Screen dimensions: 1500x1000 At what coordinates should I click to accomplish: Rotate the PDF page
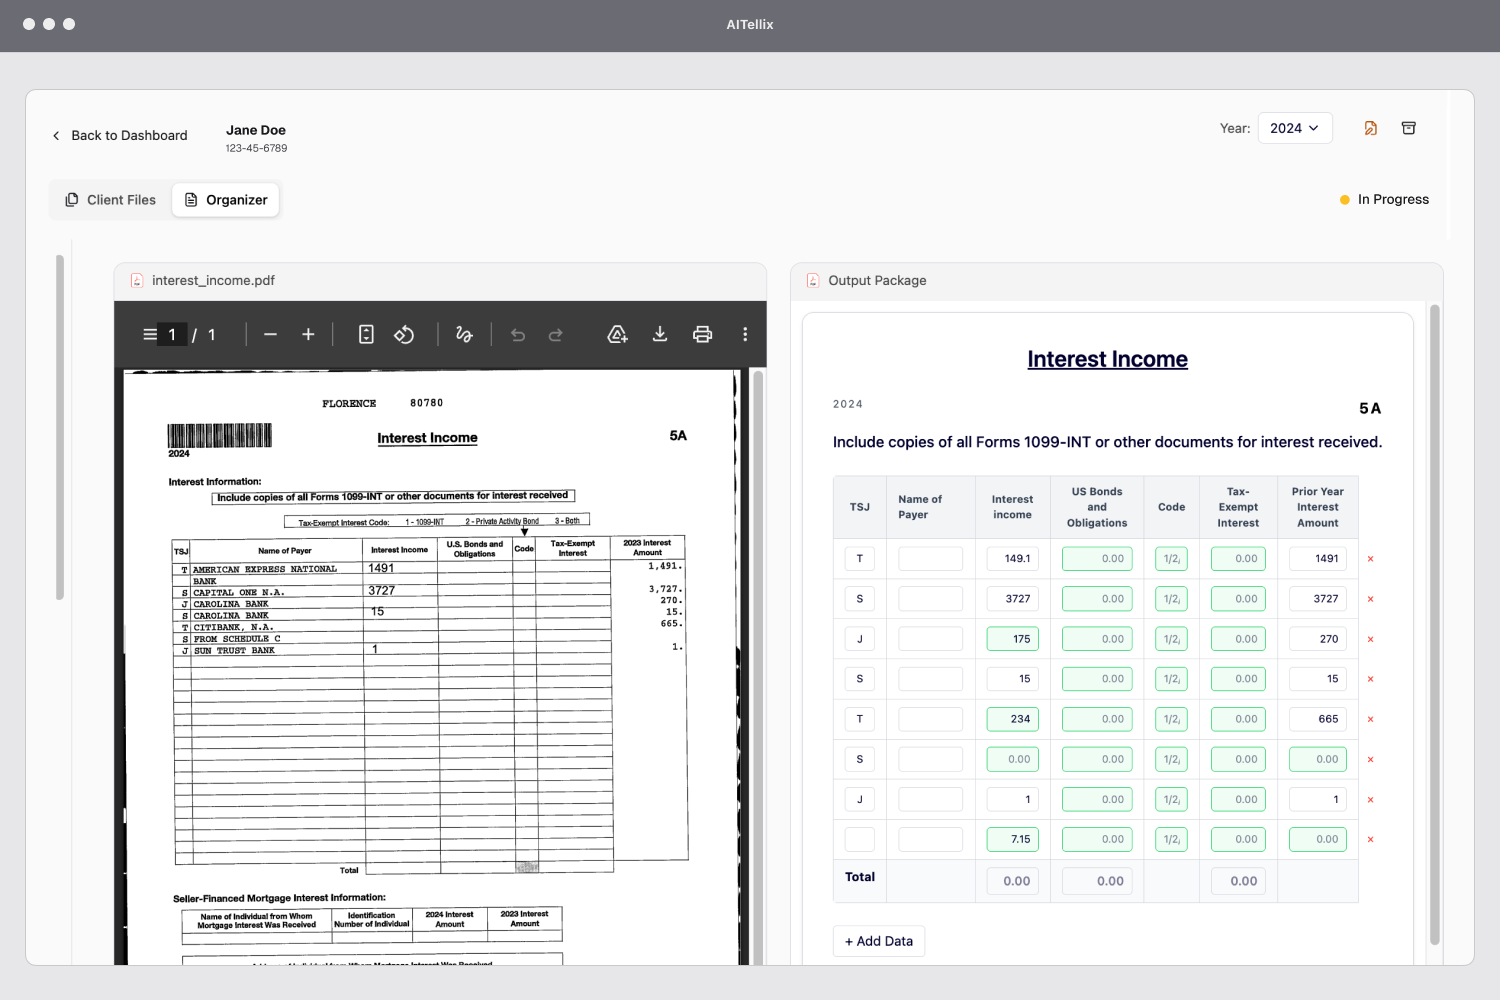[x=404, y=334]
